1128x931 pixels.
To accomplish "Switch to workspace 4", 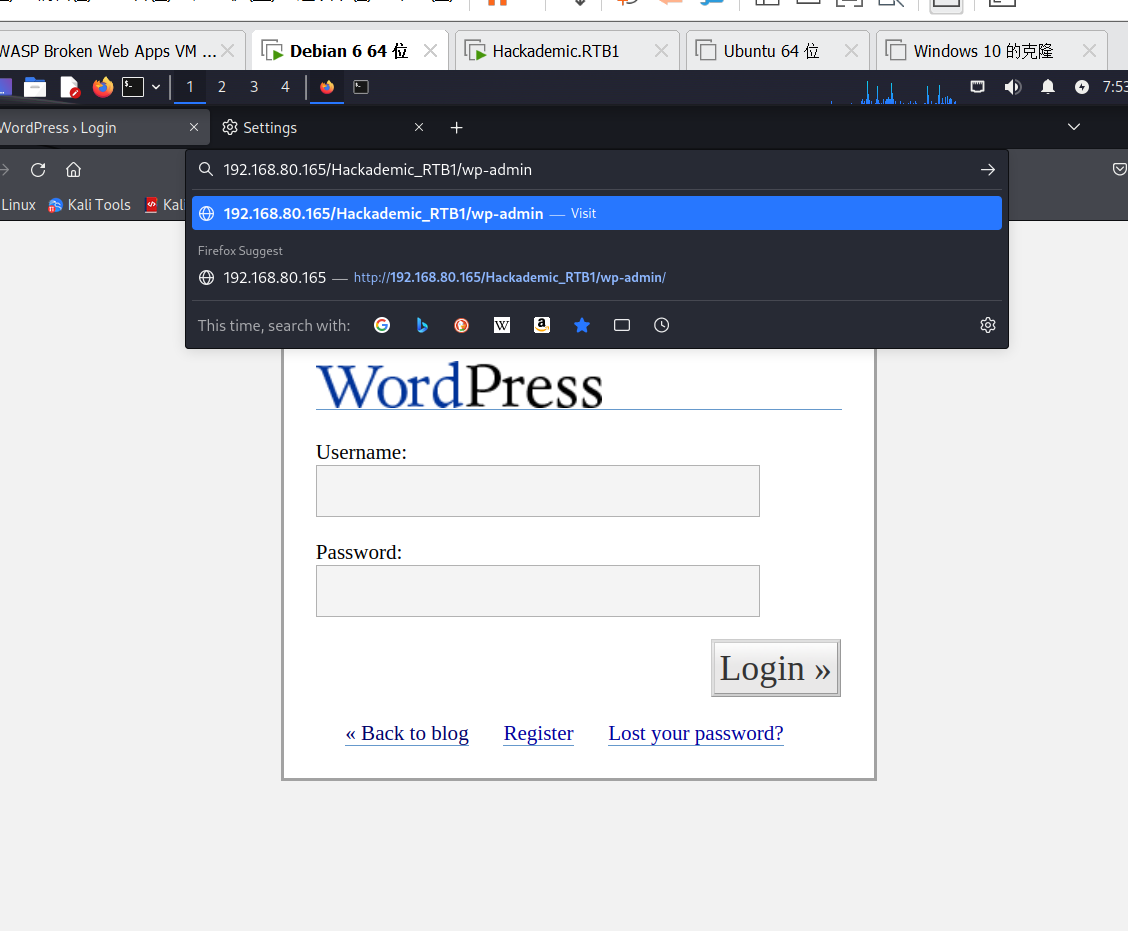I will point(286,87).
